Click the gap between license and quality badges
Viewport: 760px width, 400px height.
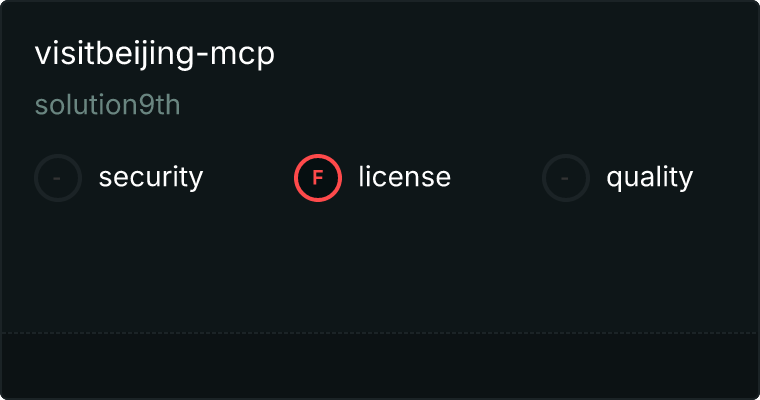(496, 178)
